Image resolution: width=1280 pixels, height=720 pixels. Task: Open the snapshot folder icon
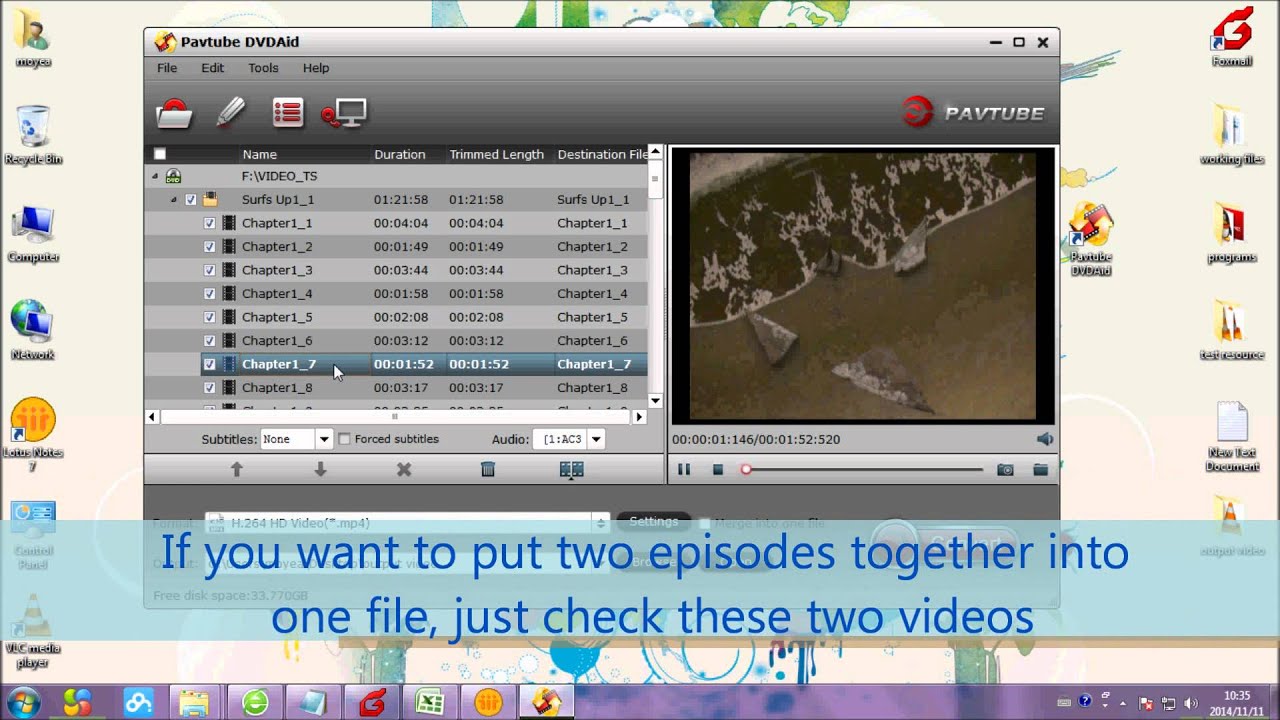click(x=1040, y=469)
